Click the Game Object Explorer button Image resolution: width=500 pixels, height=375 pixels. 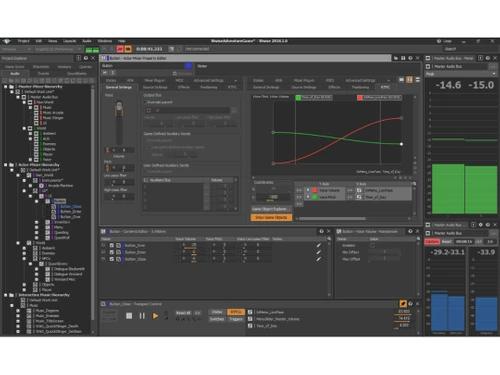point(271,209)
